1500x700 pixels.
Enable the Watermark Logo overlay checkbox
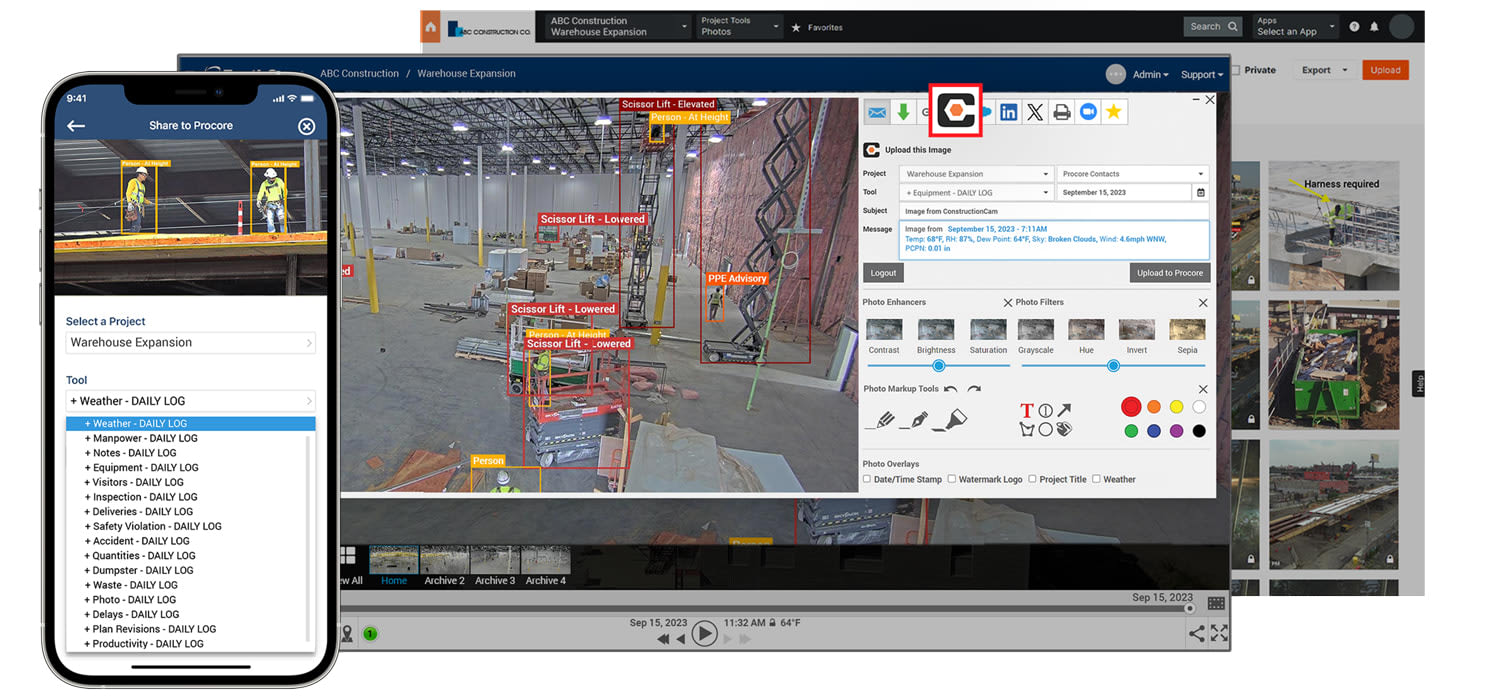pos(952,479)
